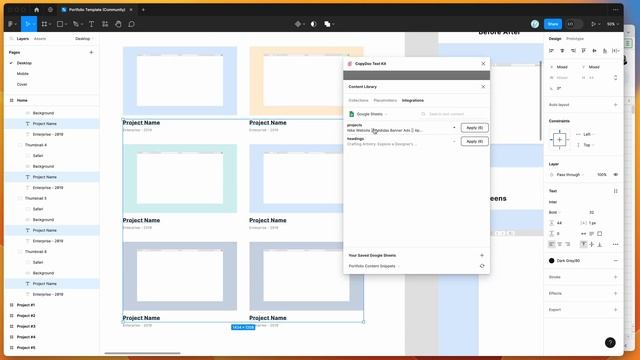
Task: Select the Pen tool
Action: tap(76, 24)
